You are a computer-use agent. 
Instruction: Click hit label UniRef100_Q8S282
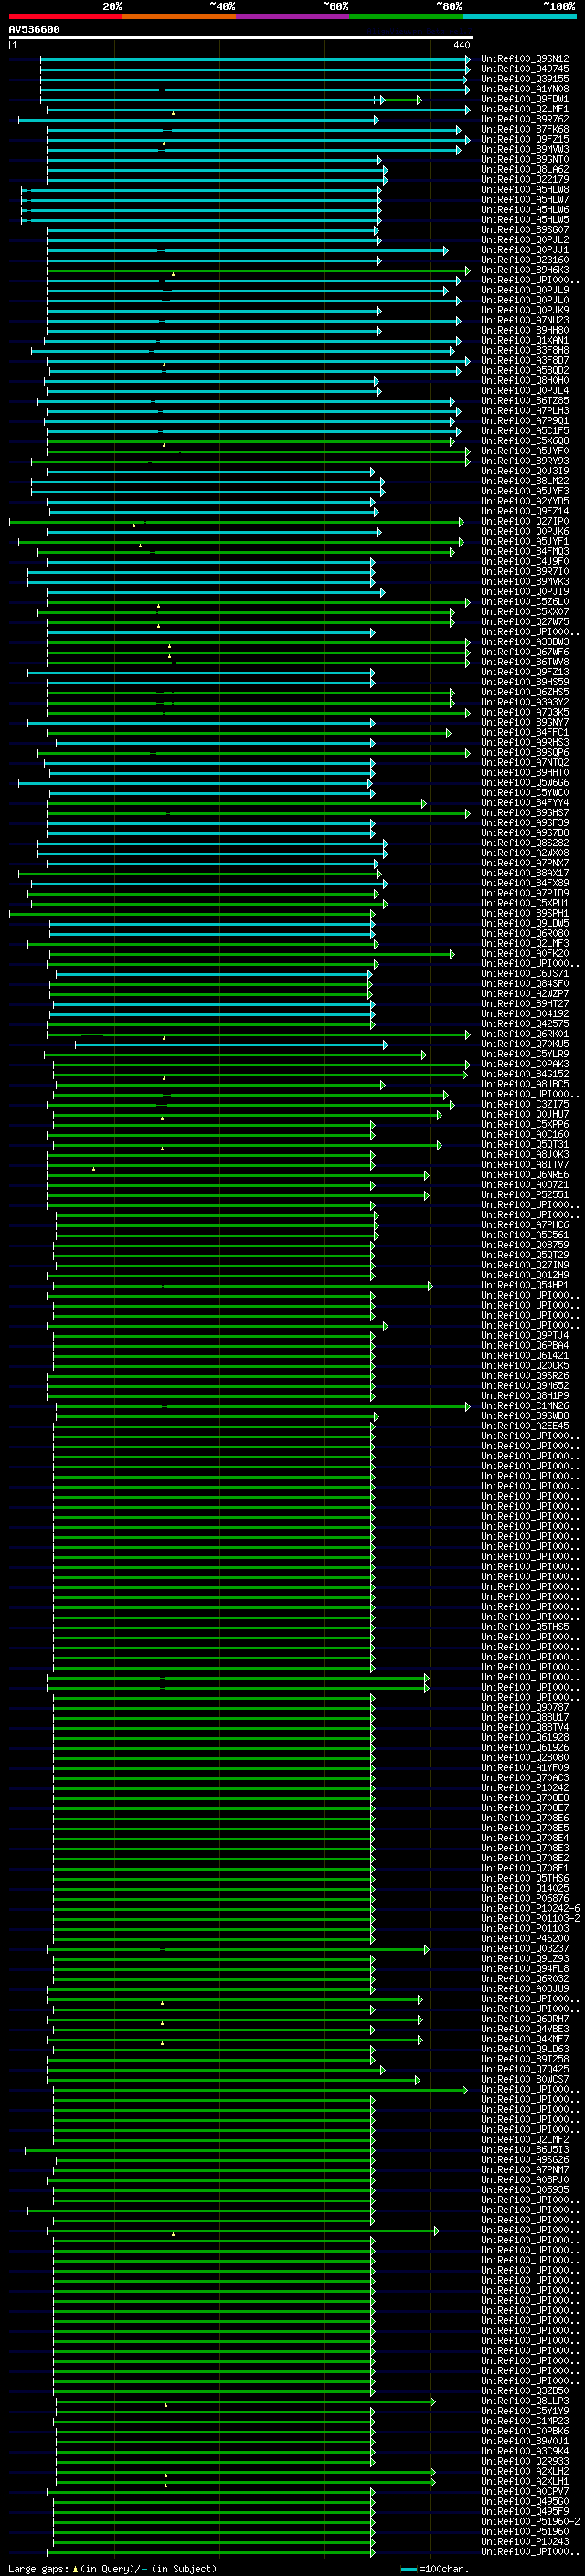[x=525, y=843]
